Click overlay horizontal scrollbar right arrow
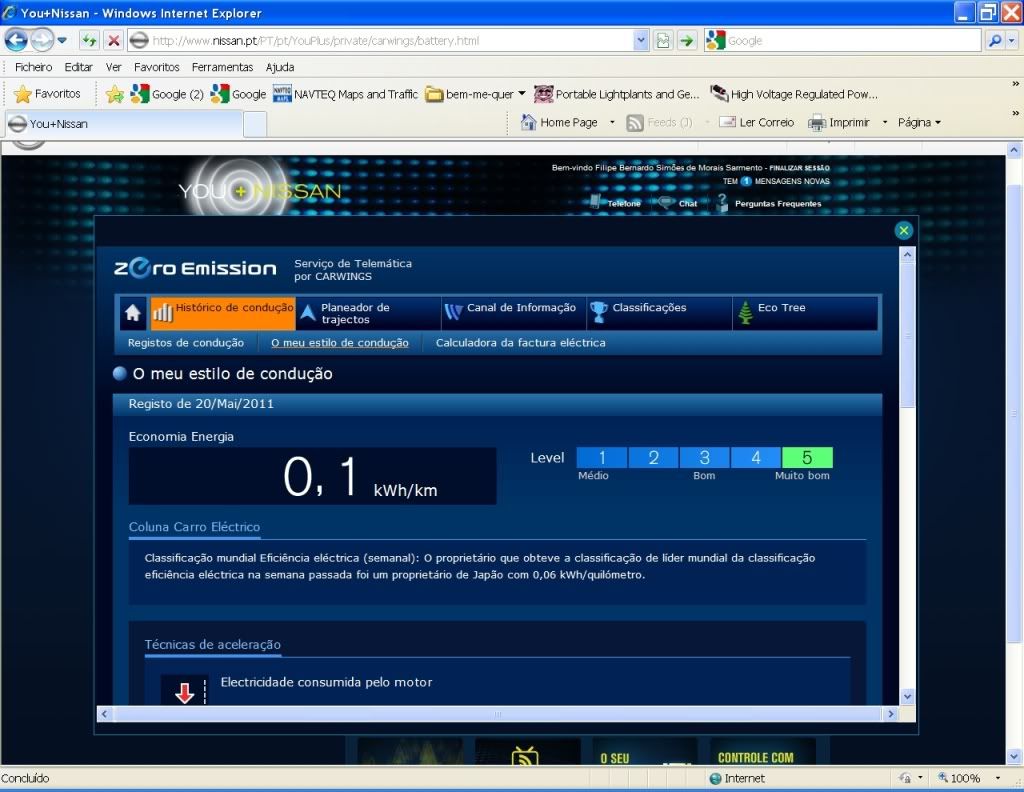This screenshot has width=1024, height=792. click(891, 714)
